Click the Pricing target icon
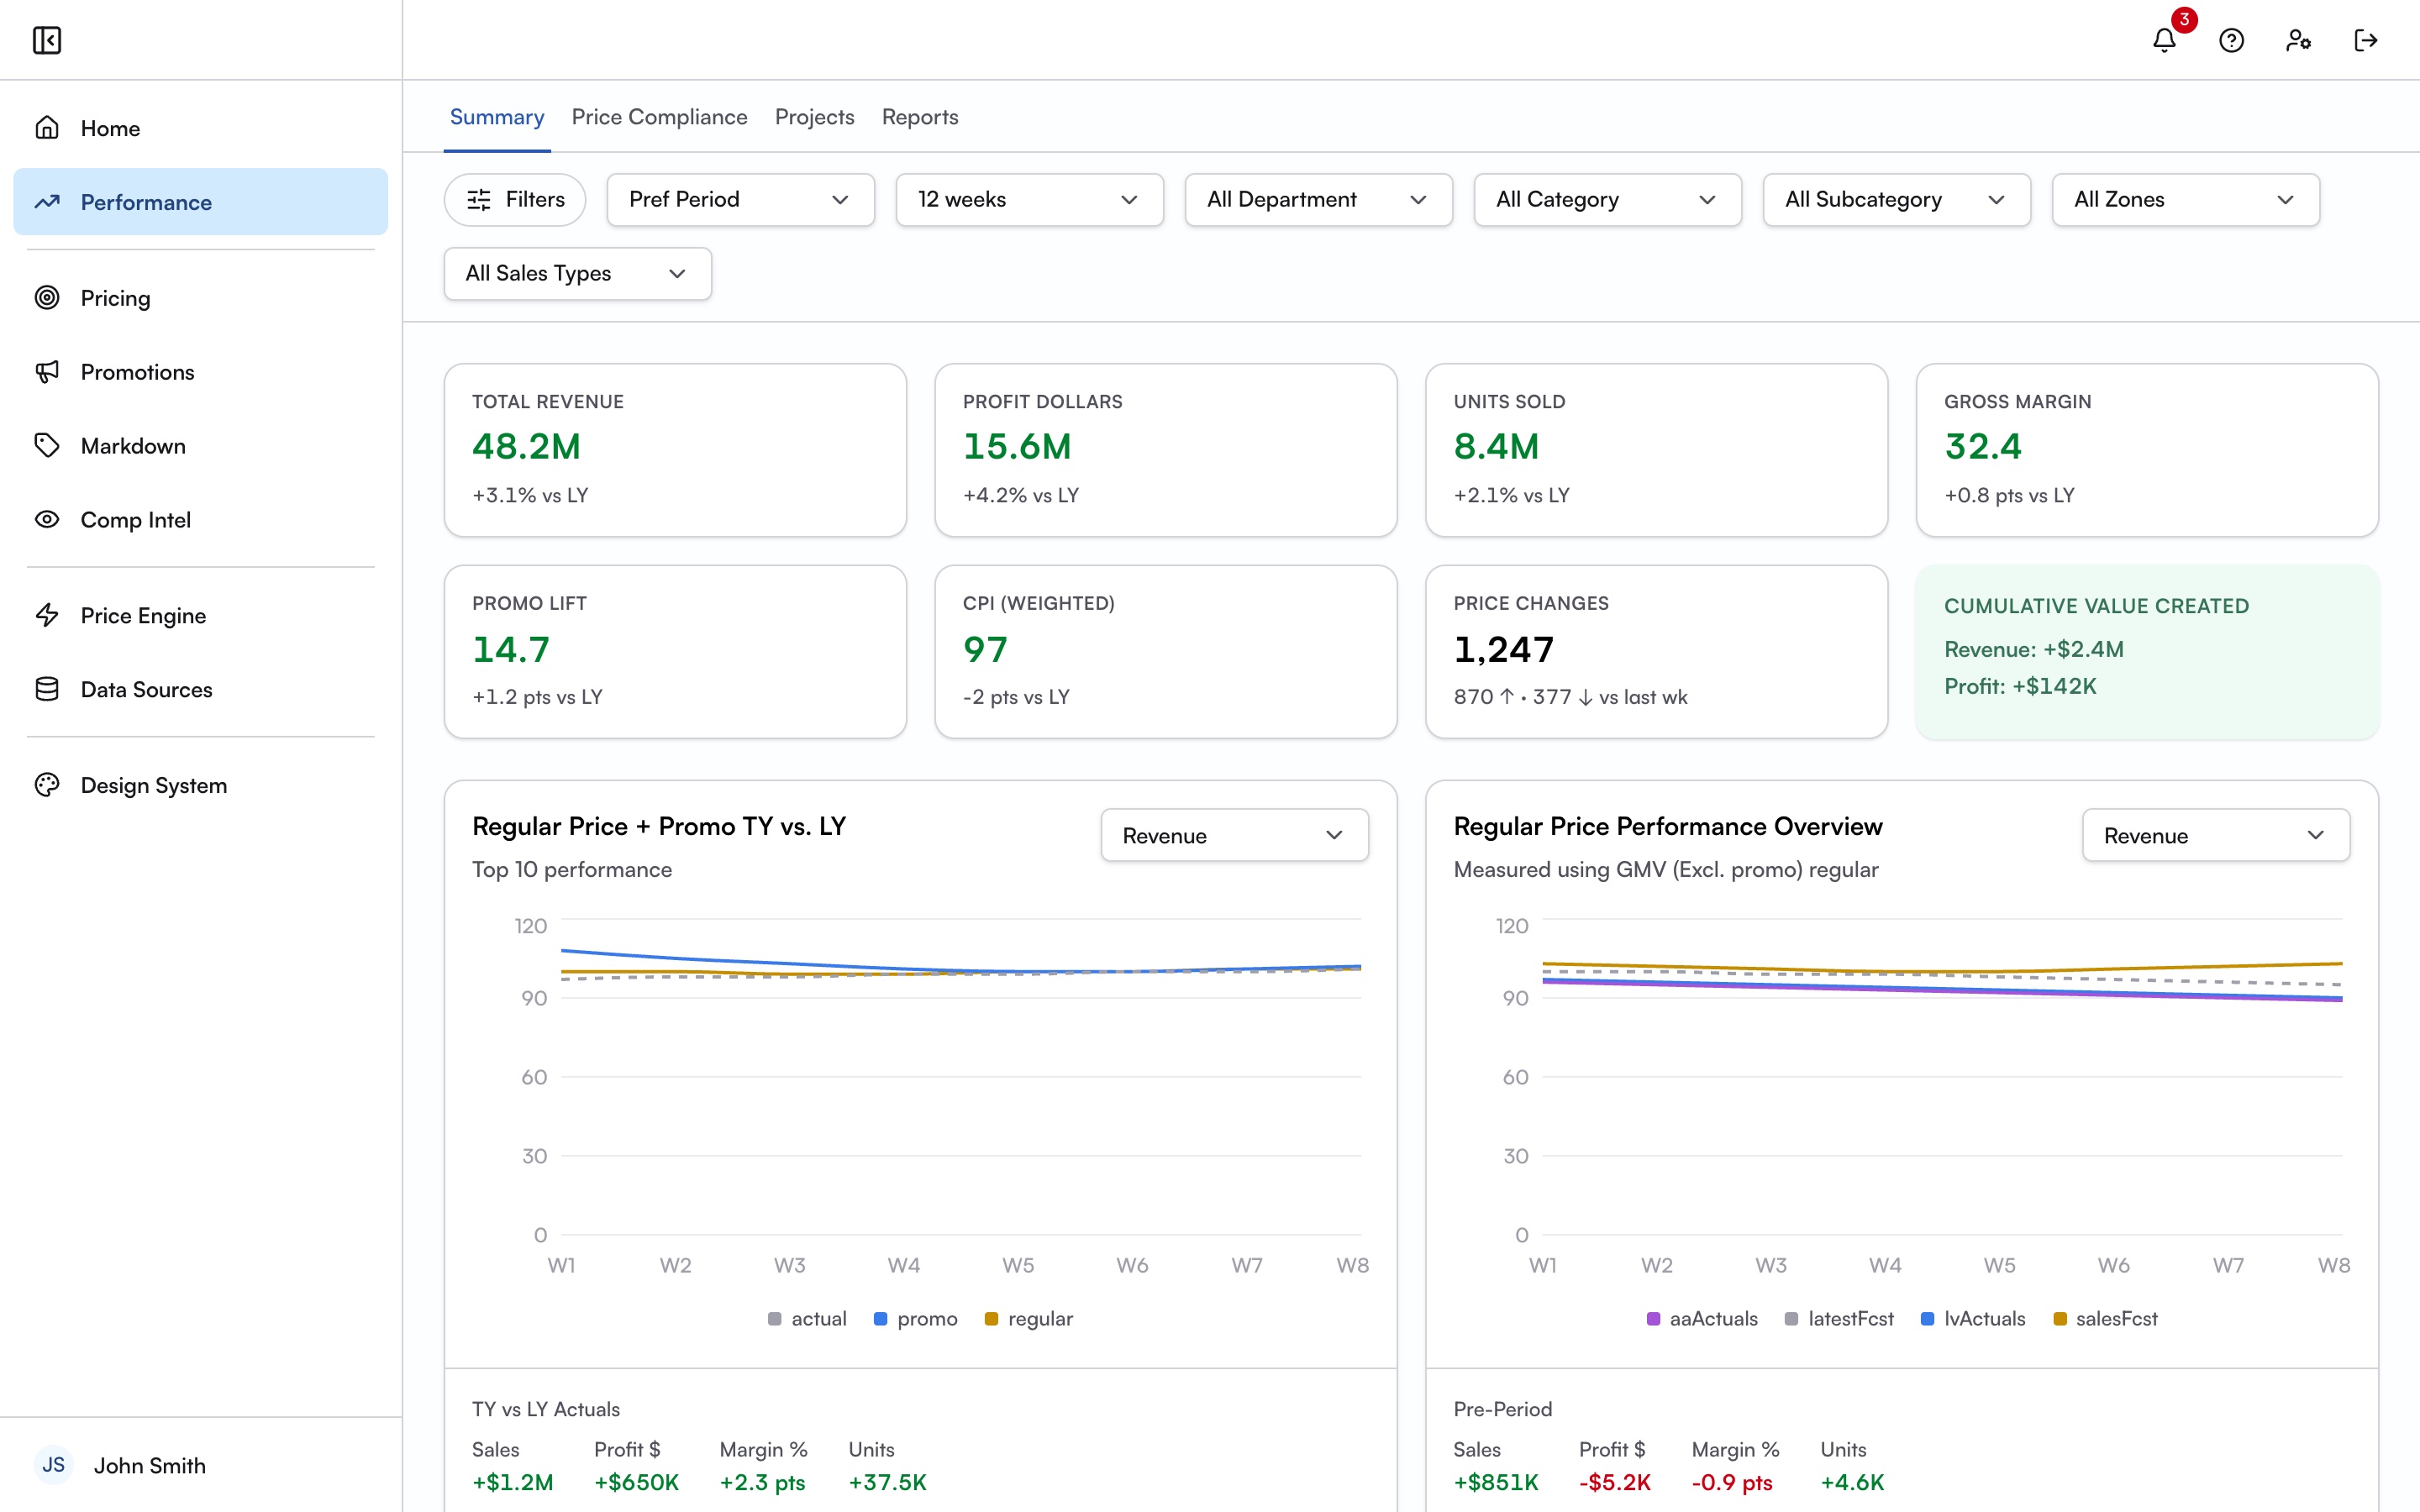 [x=47, y=298]
